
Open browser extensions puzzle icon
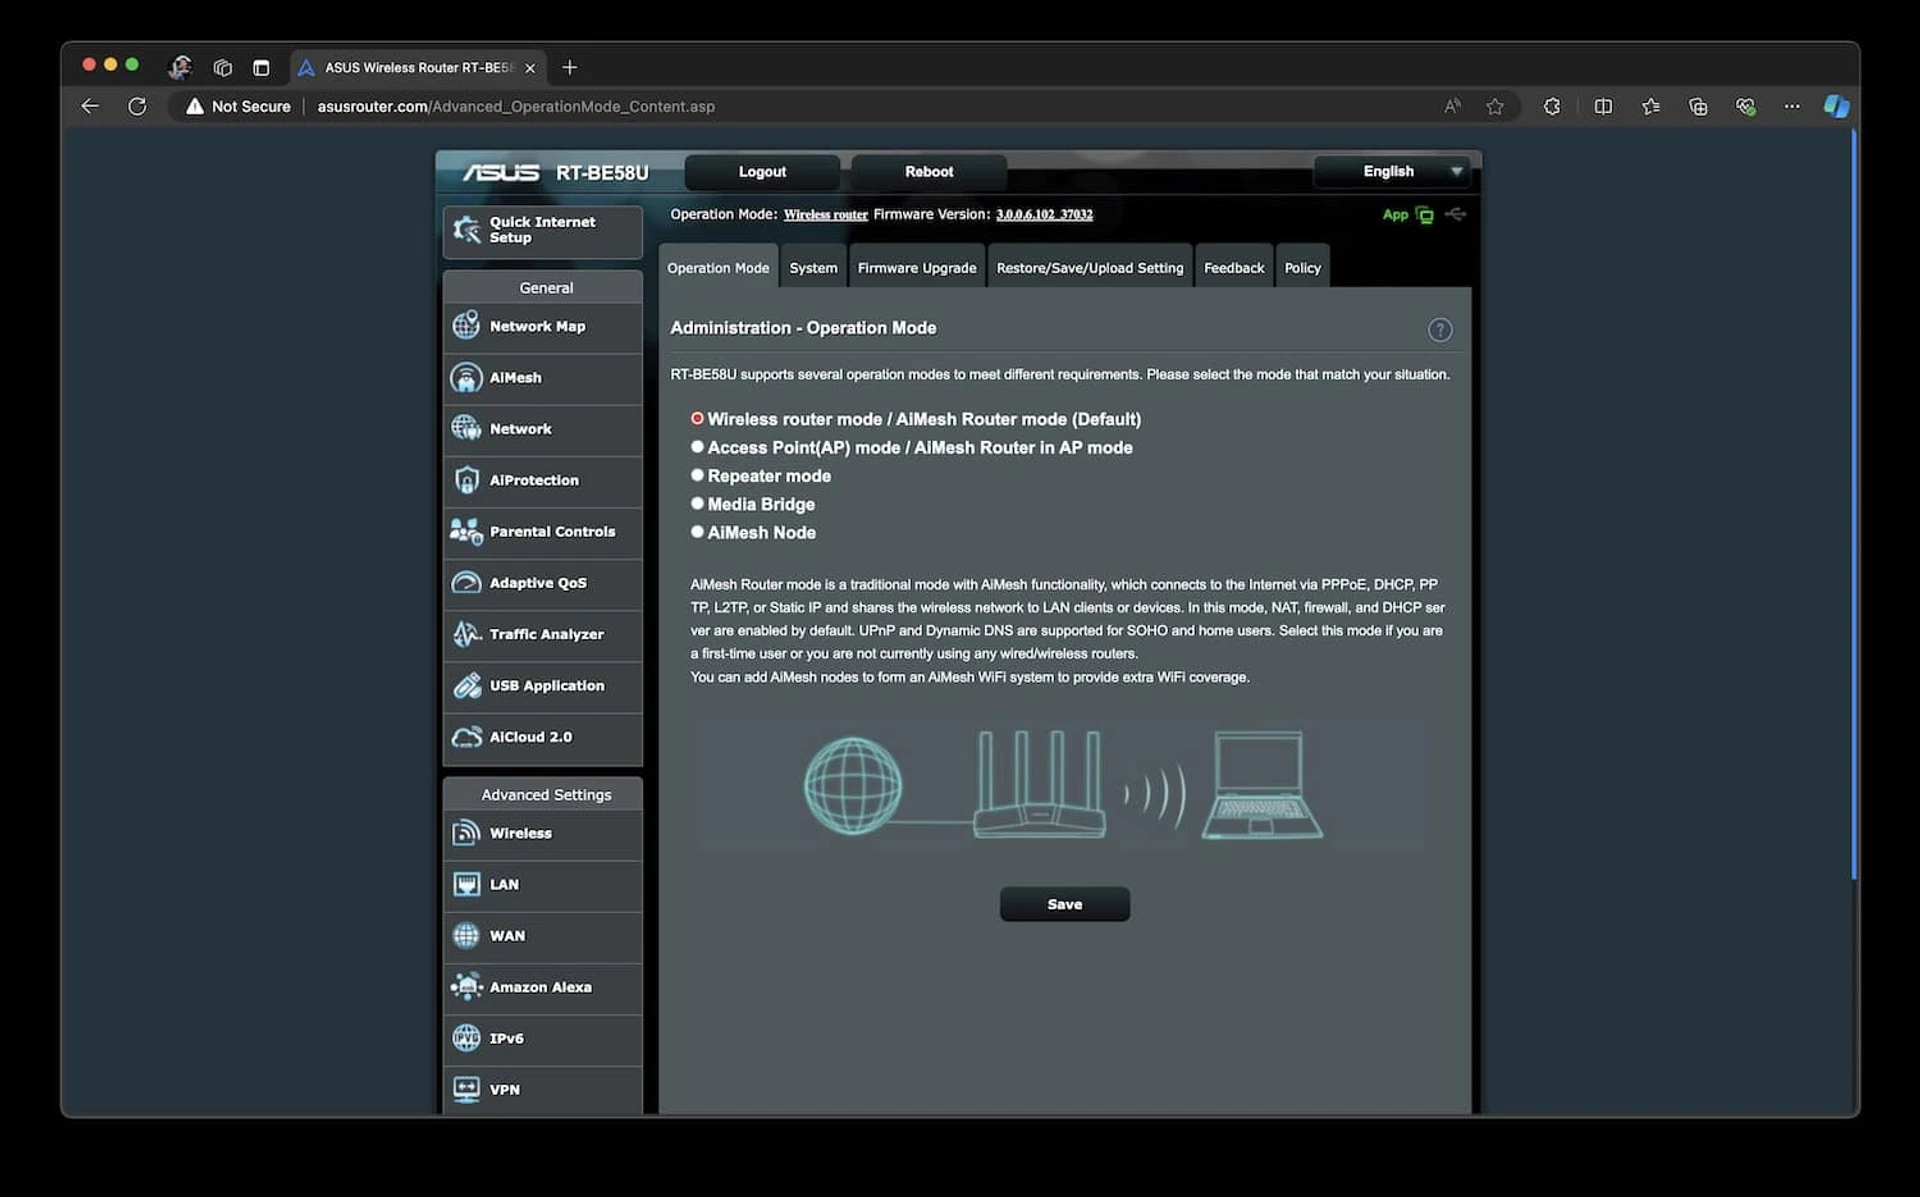pyautogui.click(x=1552, y=106)
